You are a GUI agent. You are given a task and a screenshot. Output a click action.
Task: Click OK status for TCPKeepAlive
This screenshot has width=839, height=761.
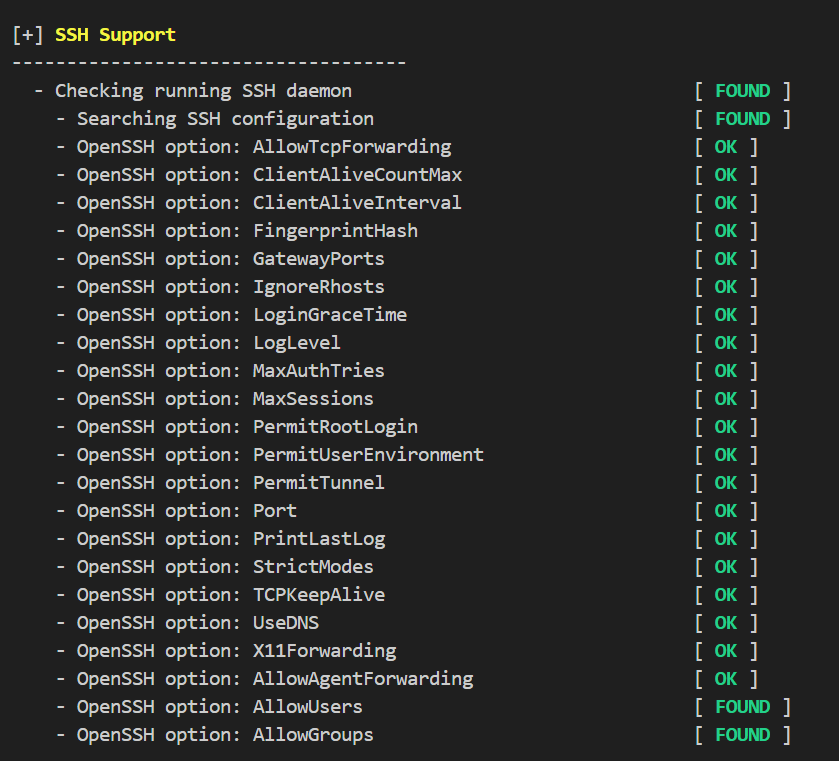click(x=726, y=595)
